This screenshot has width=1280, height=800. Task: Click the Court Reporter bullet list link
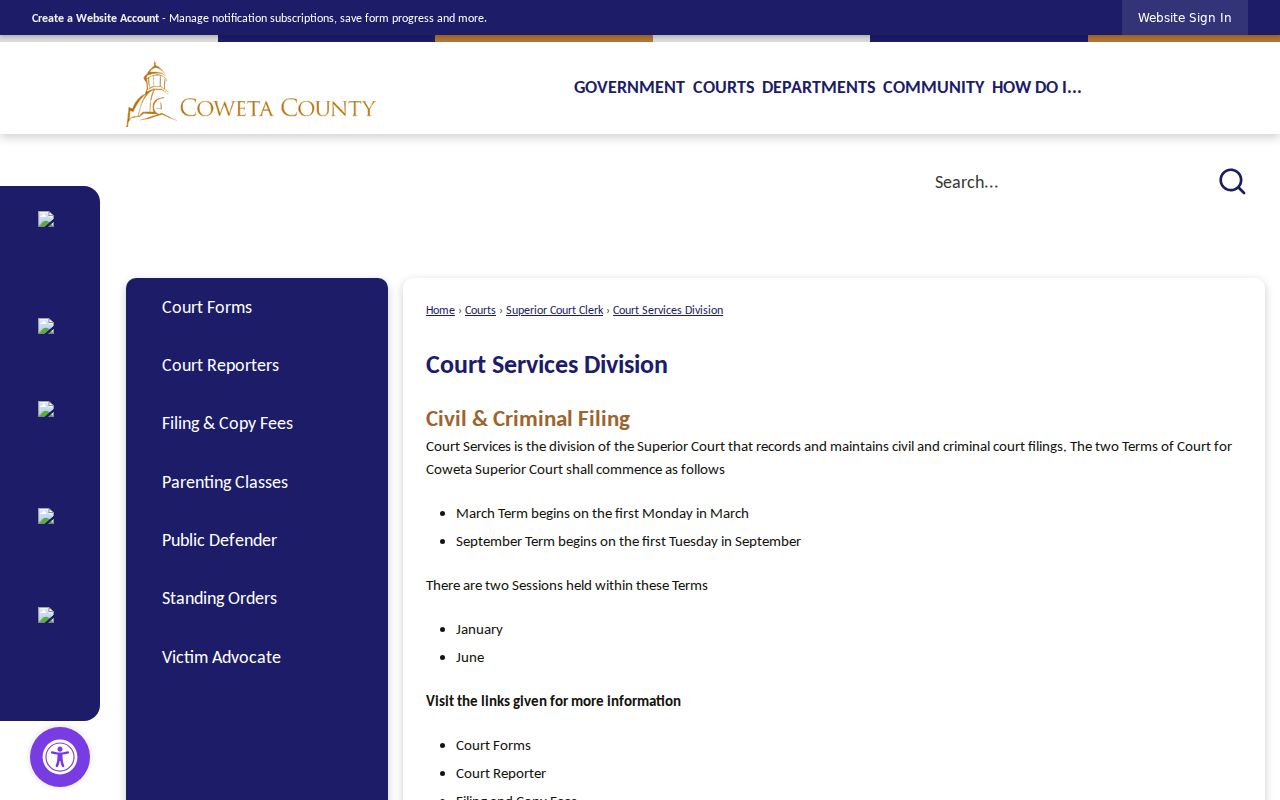pos(501,773)
